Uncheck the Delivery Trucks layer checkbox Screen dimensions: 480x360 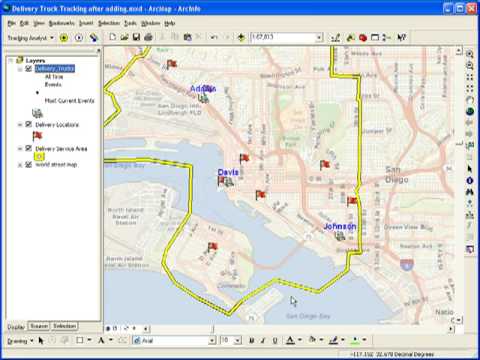point(29,68)
